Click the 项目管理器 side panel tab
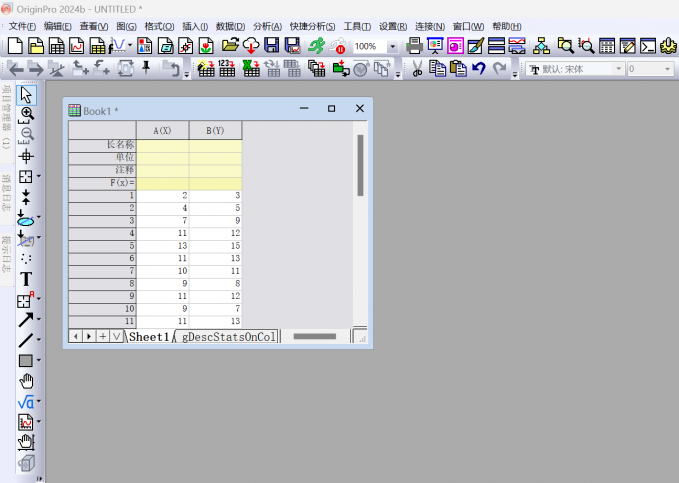The height and width of the screenshot is (483, 679). point(6,117)
